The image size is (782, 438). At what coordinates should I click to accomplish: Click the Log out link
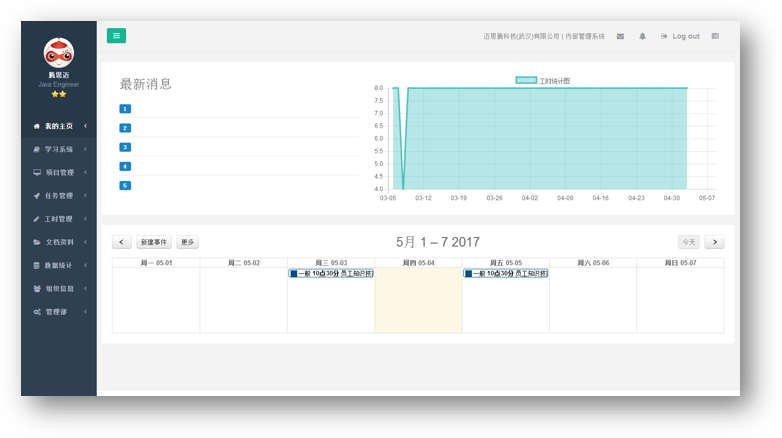tap(681, 36)
